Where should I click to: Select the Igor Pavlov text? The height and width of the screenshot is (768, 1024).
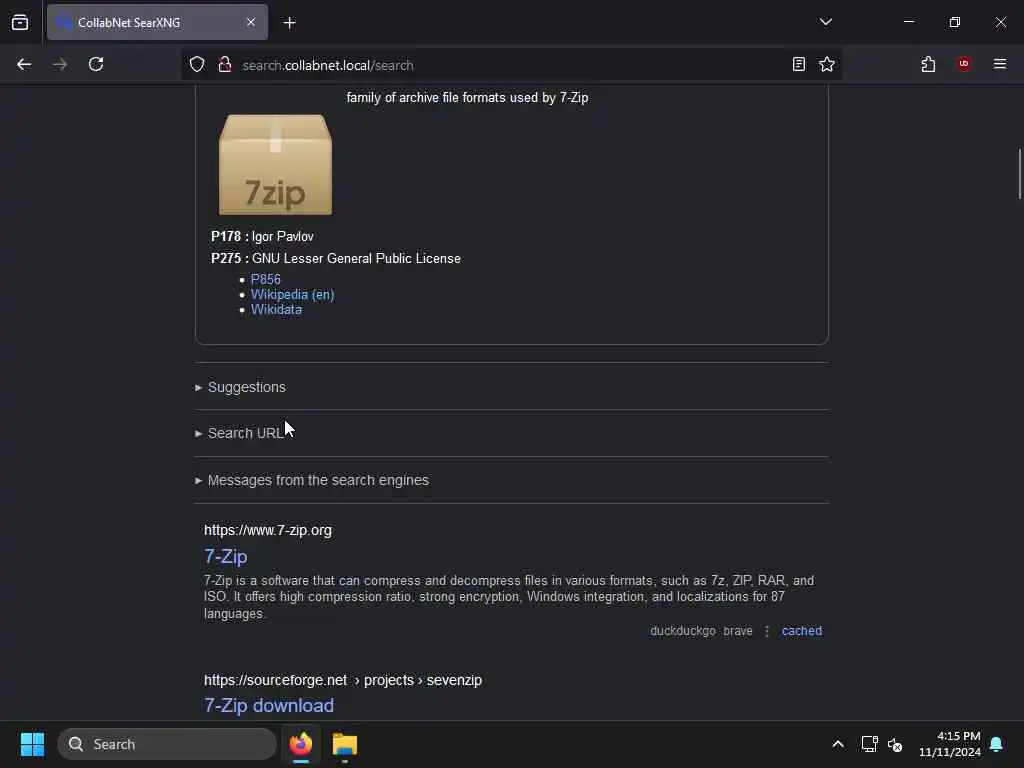click(x=282, y=236)
